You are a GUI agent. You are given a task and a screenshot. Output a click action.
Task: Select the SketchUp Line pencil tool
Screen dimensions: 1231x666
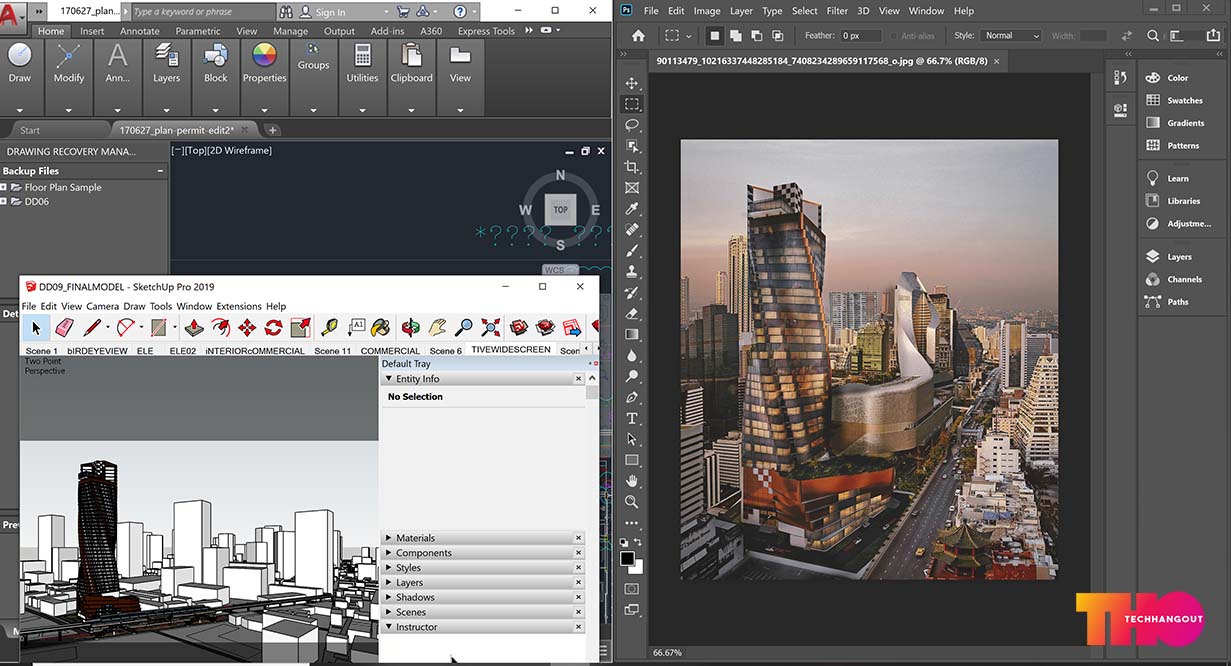(x=92, y=327)
